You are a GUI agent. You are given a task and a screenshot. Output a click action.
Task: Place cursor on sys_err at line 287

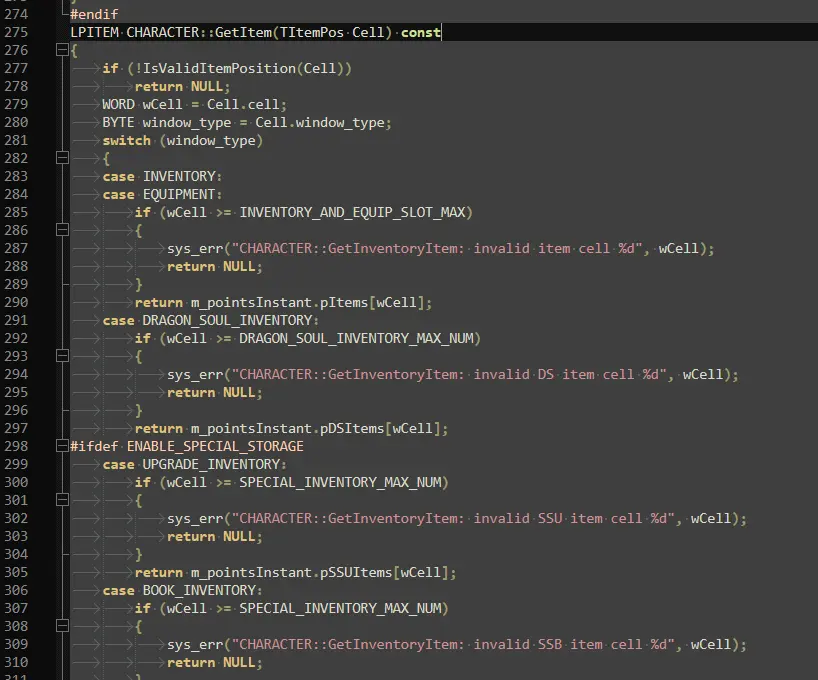[x=194, y=249]
